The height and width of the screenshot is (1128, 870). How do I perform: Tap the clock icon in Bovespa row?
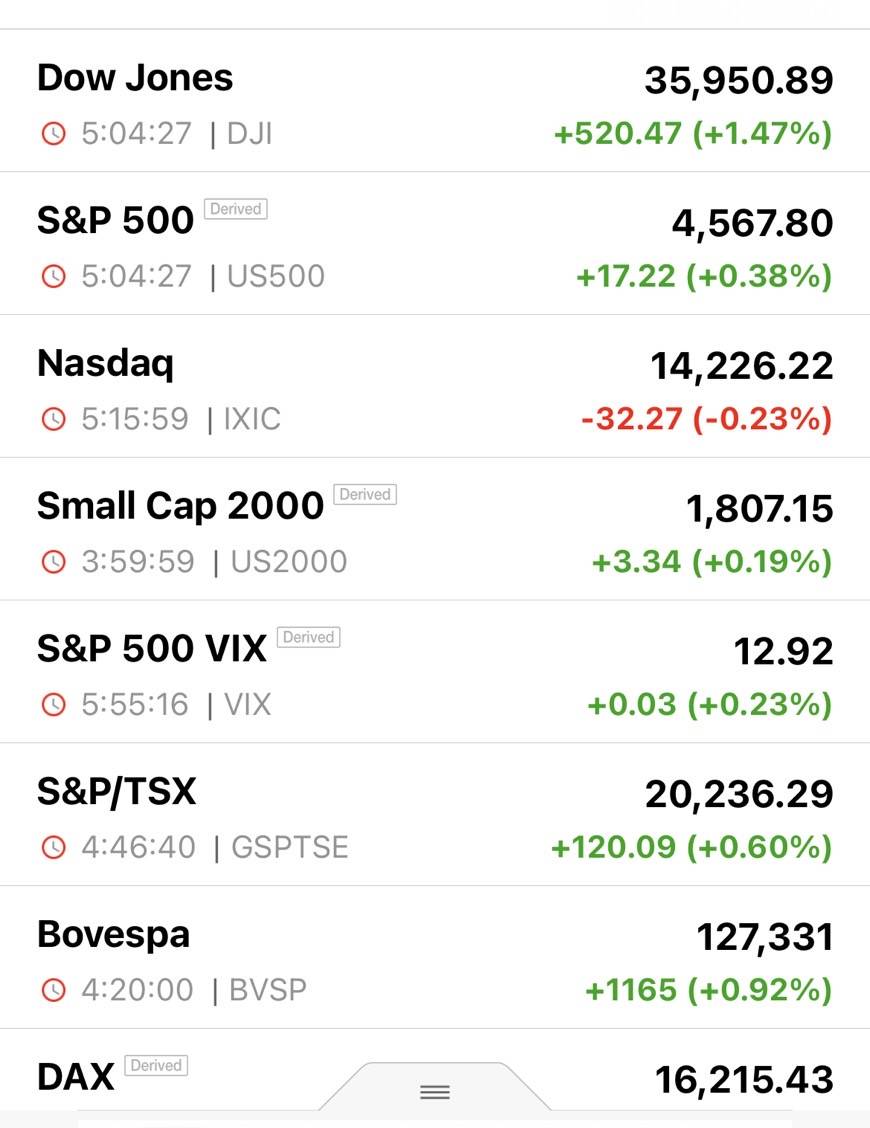point(53,991)
